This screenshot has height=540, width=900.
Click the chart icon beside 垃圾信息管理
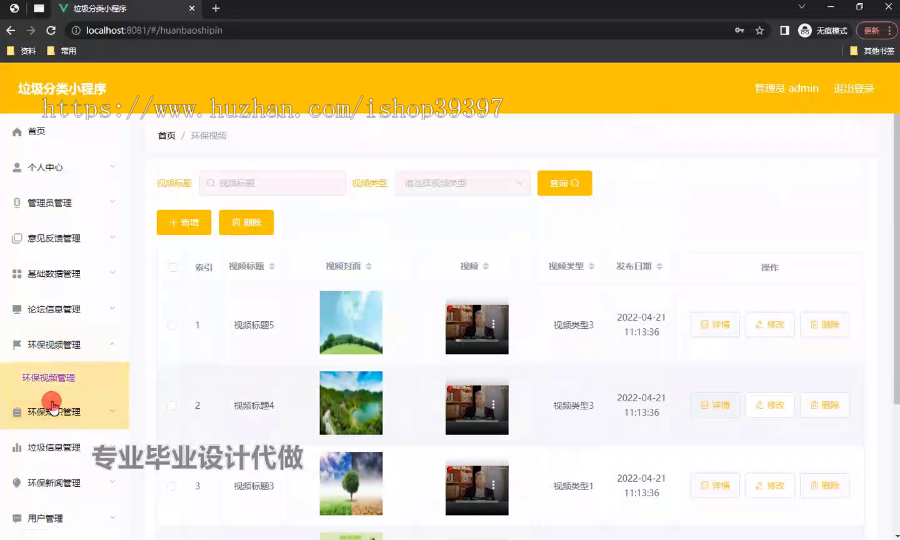click(x=17, y=448)
